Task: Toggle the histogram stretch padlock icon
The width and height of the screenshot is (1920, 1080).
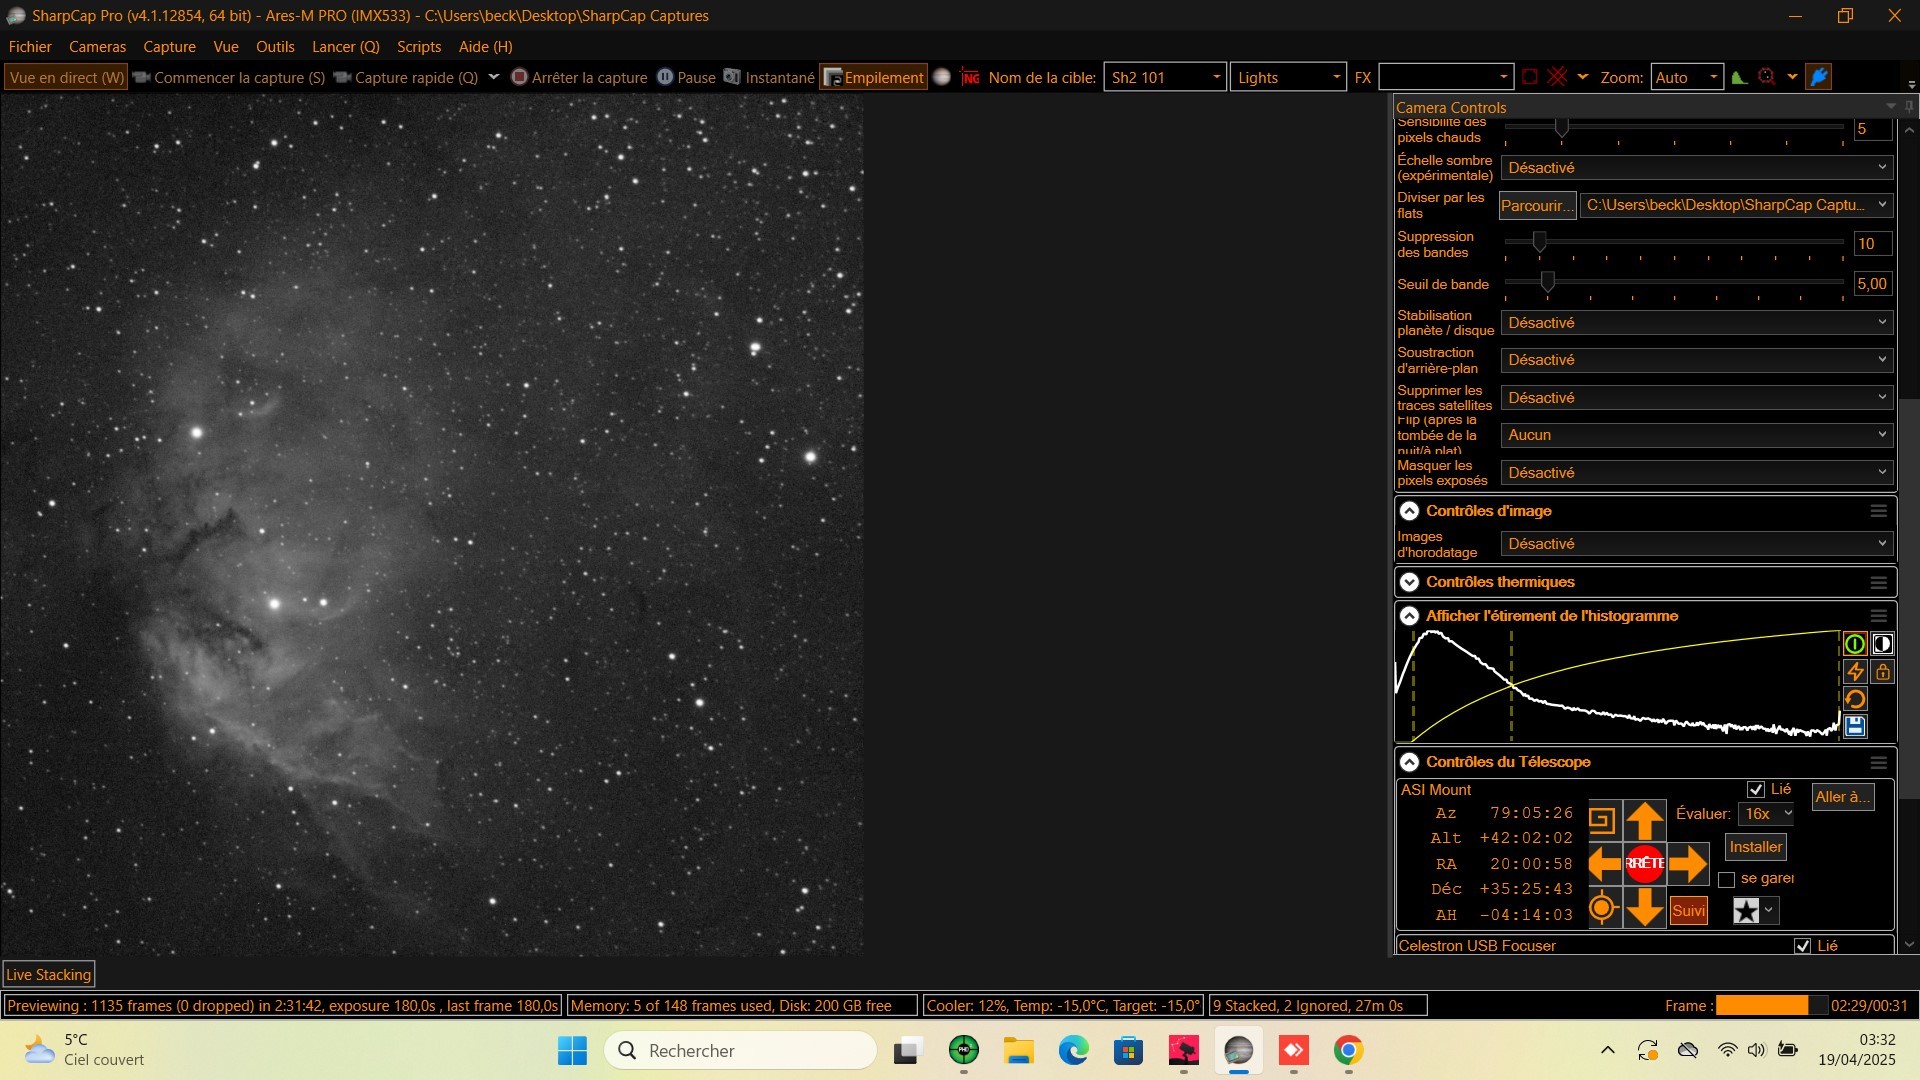Action: coord(1882,672)
